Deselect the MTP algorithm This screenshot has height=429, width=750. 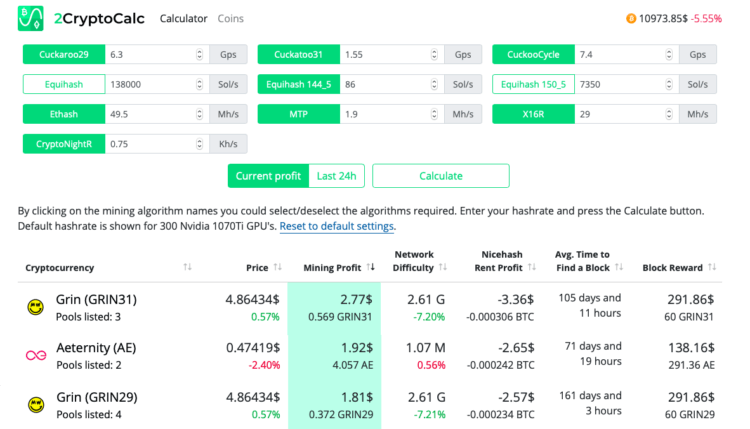[x=299, y=114]
